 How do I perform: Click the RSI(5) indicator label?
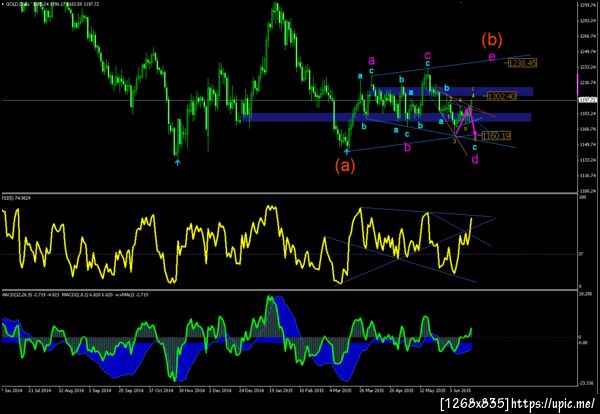[17, 198]
